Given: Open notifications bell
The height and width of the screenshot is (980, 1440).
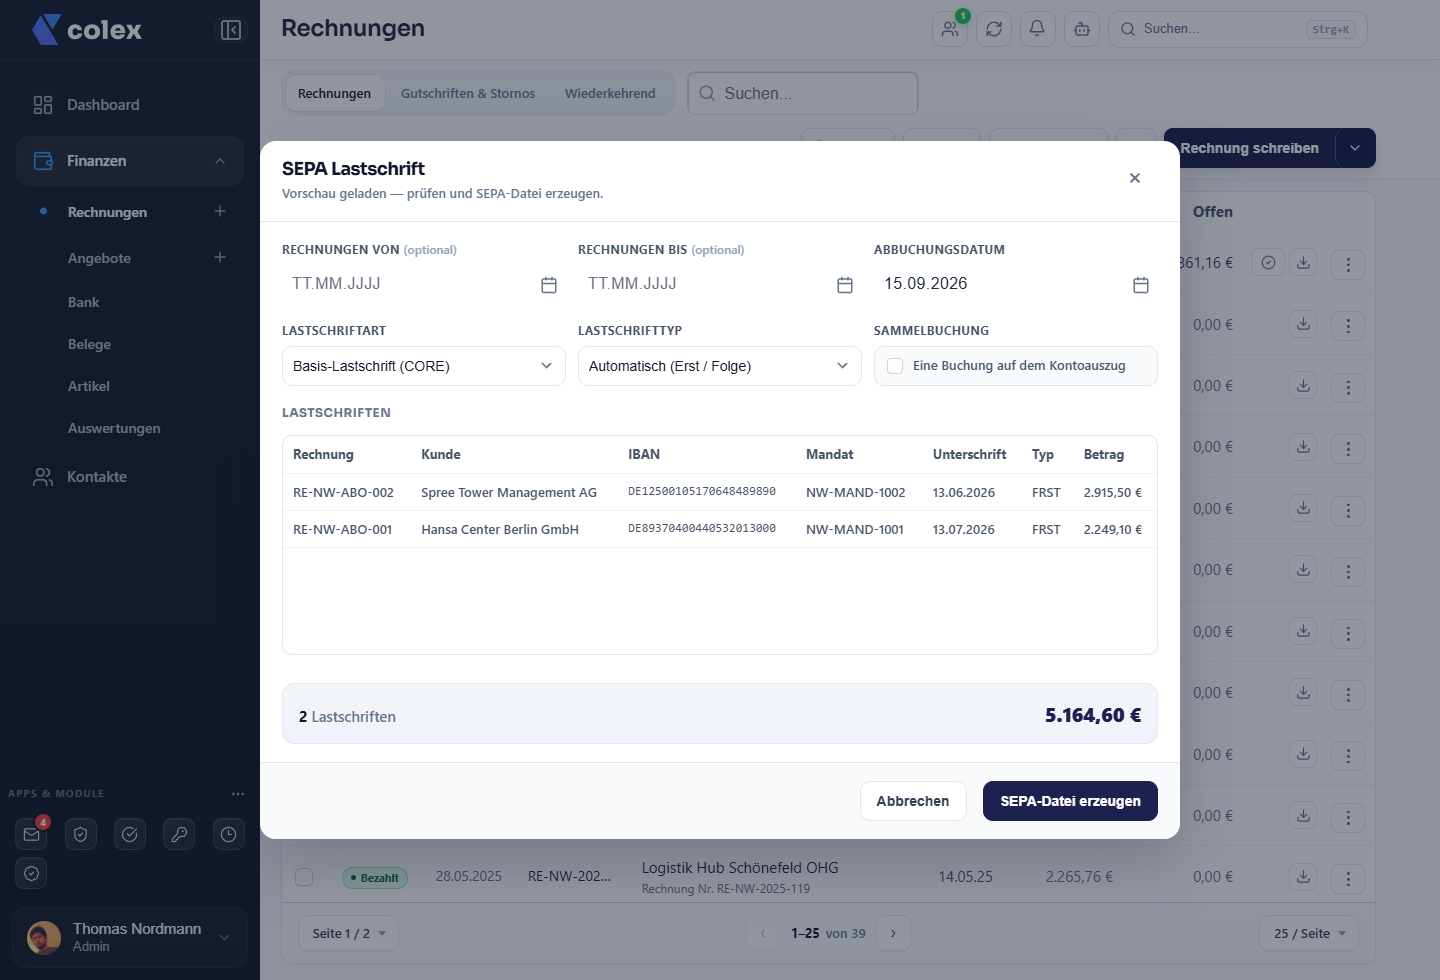Looking at the screenshot, I should [x=1037, y=29].
